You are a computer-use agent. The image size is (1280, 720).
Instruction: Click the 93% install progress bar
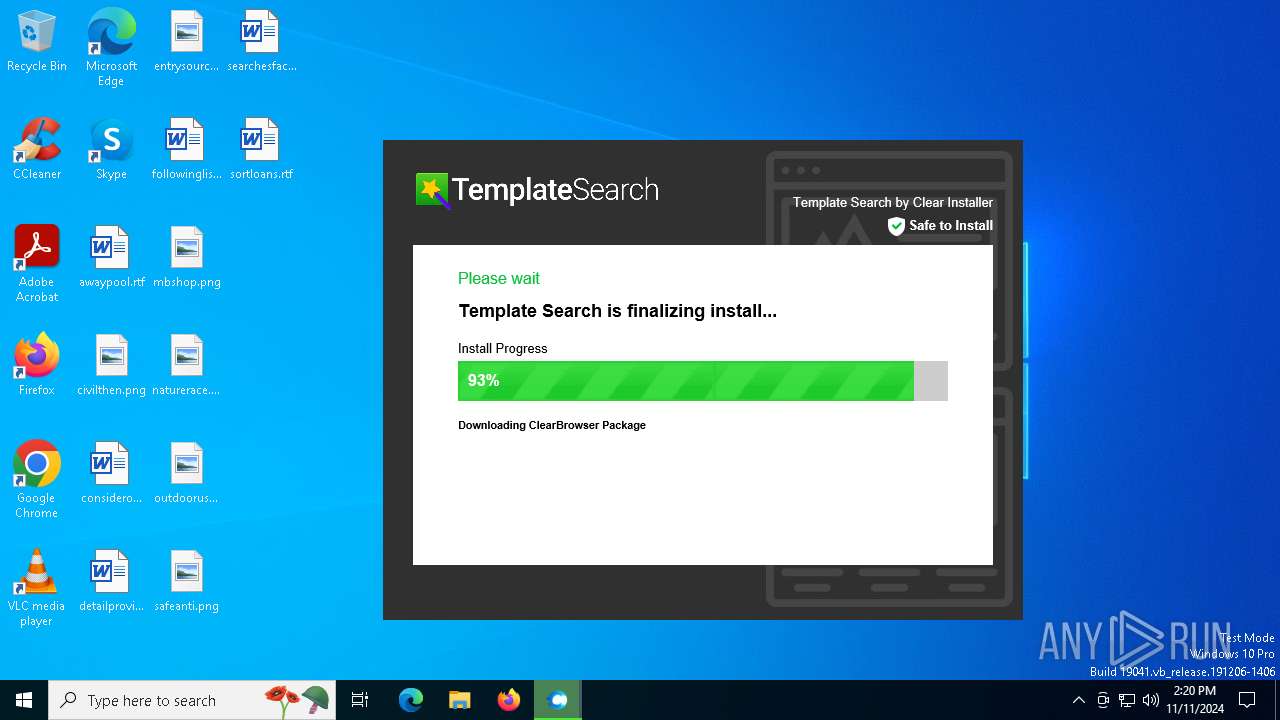click(702, 381)
